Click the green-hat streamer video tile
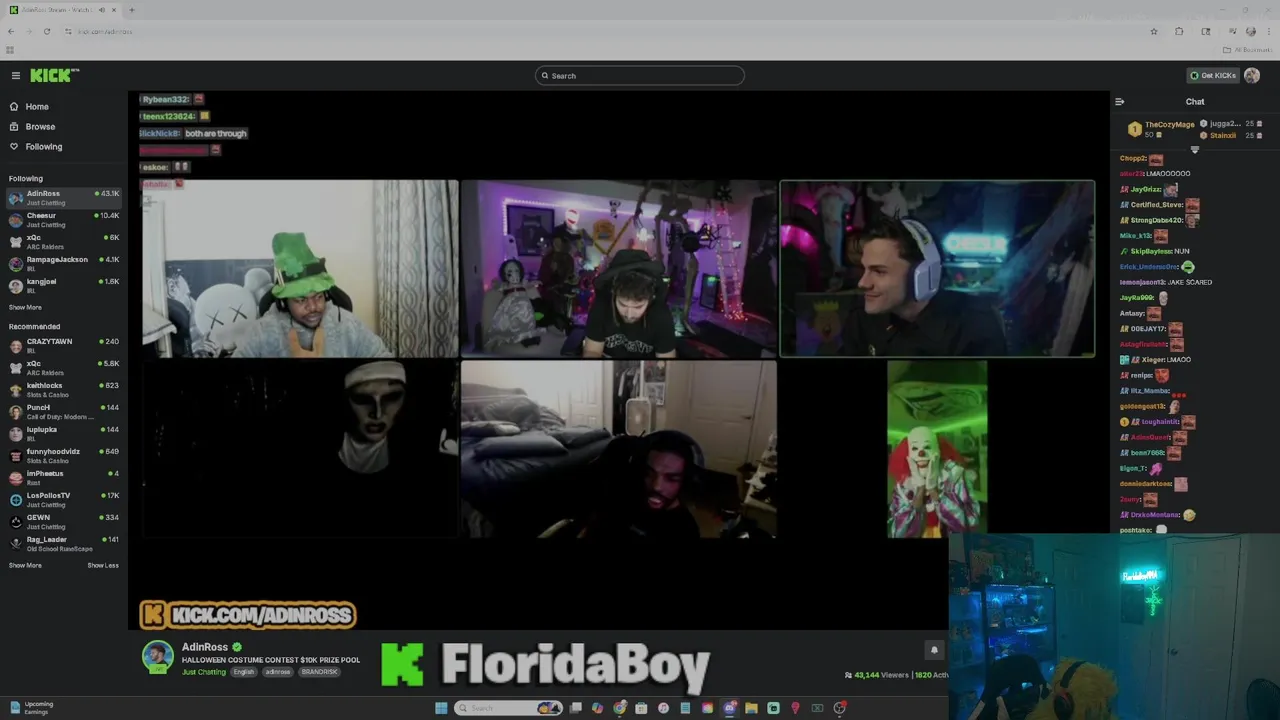This screenshot has height=720, width=1280. click(300, 268)
